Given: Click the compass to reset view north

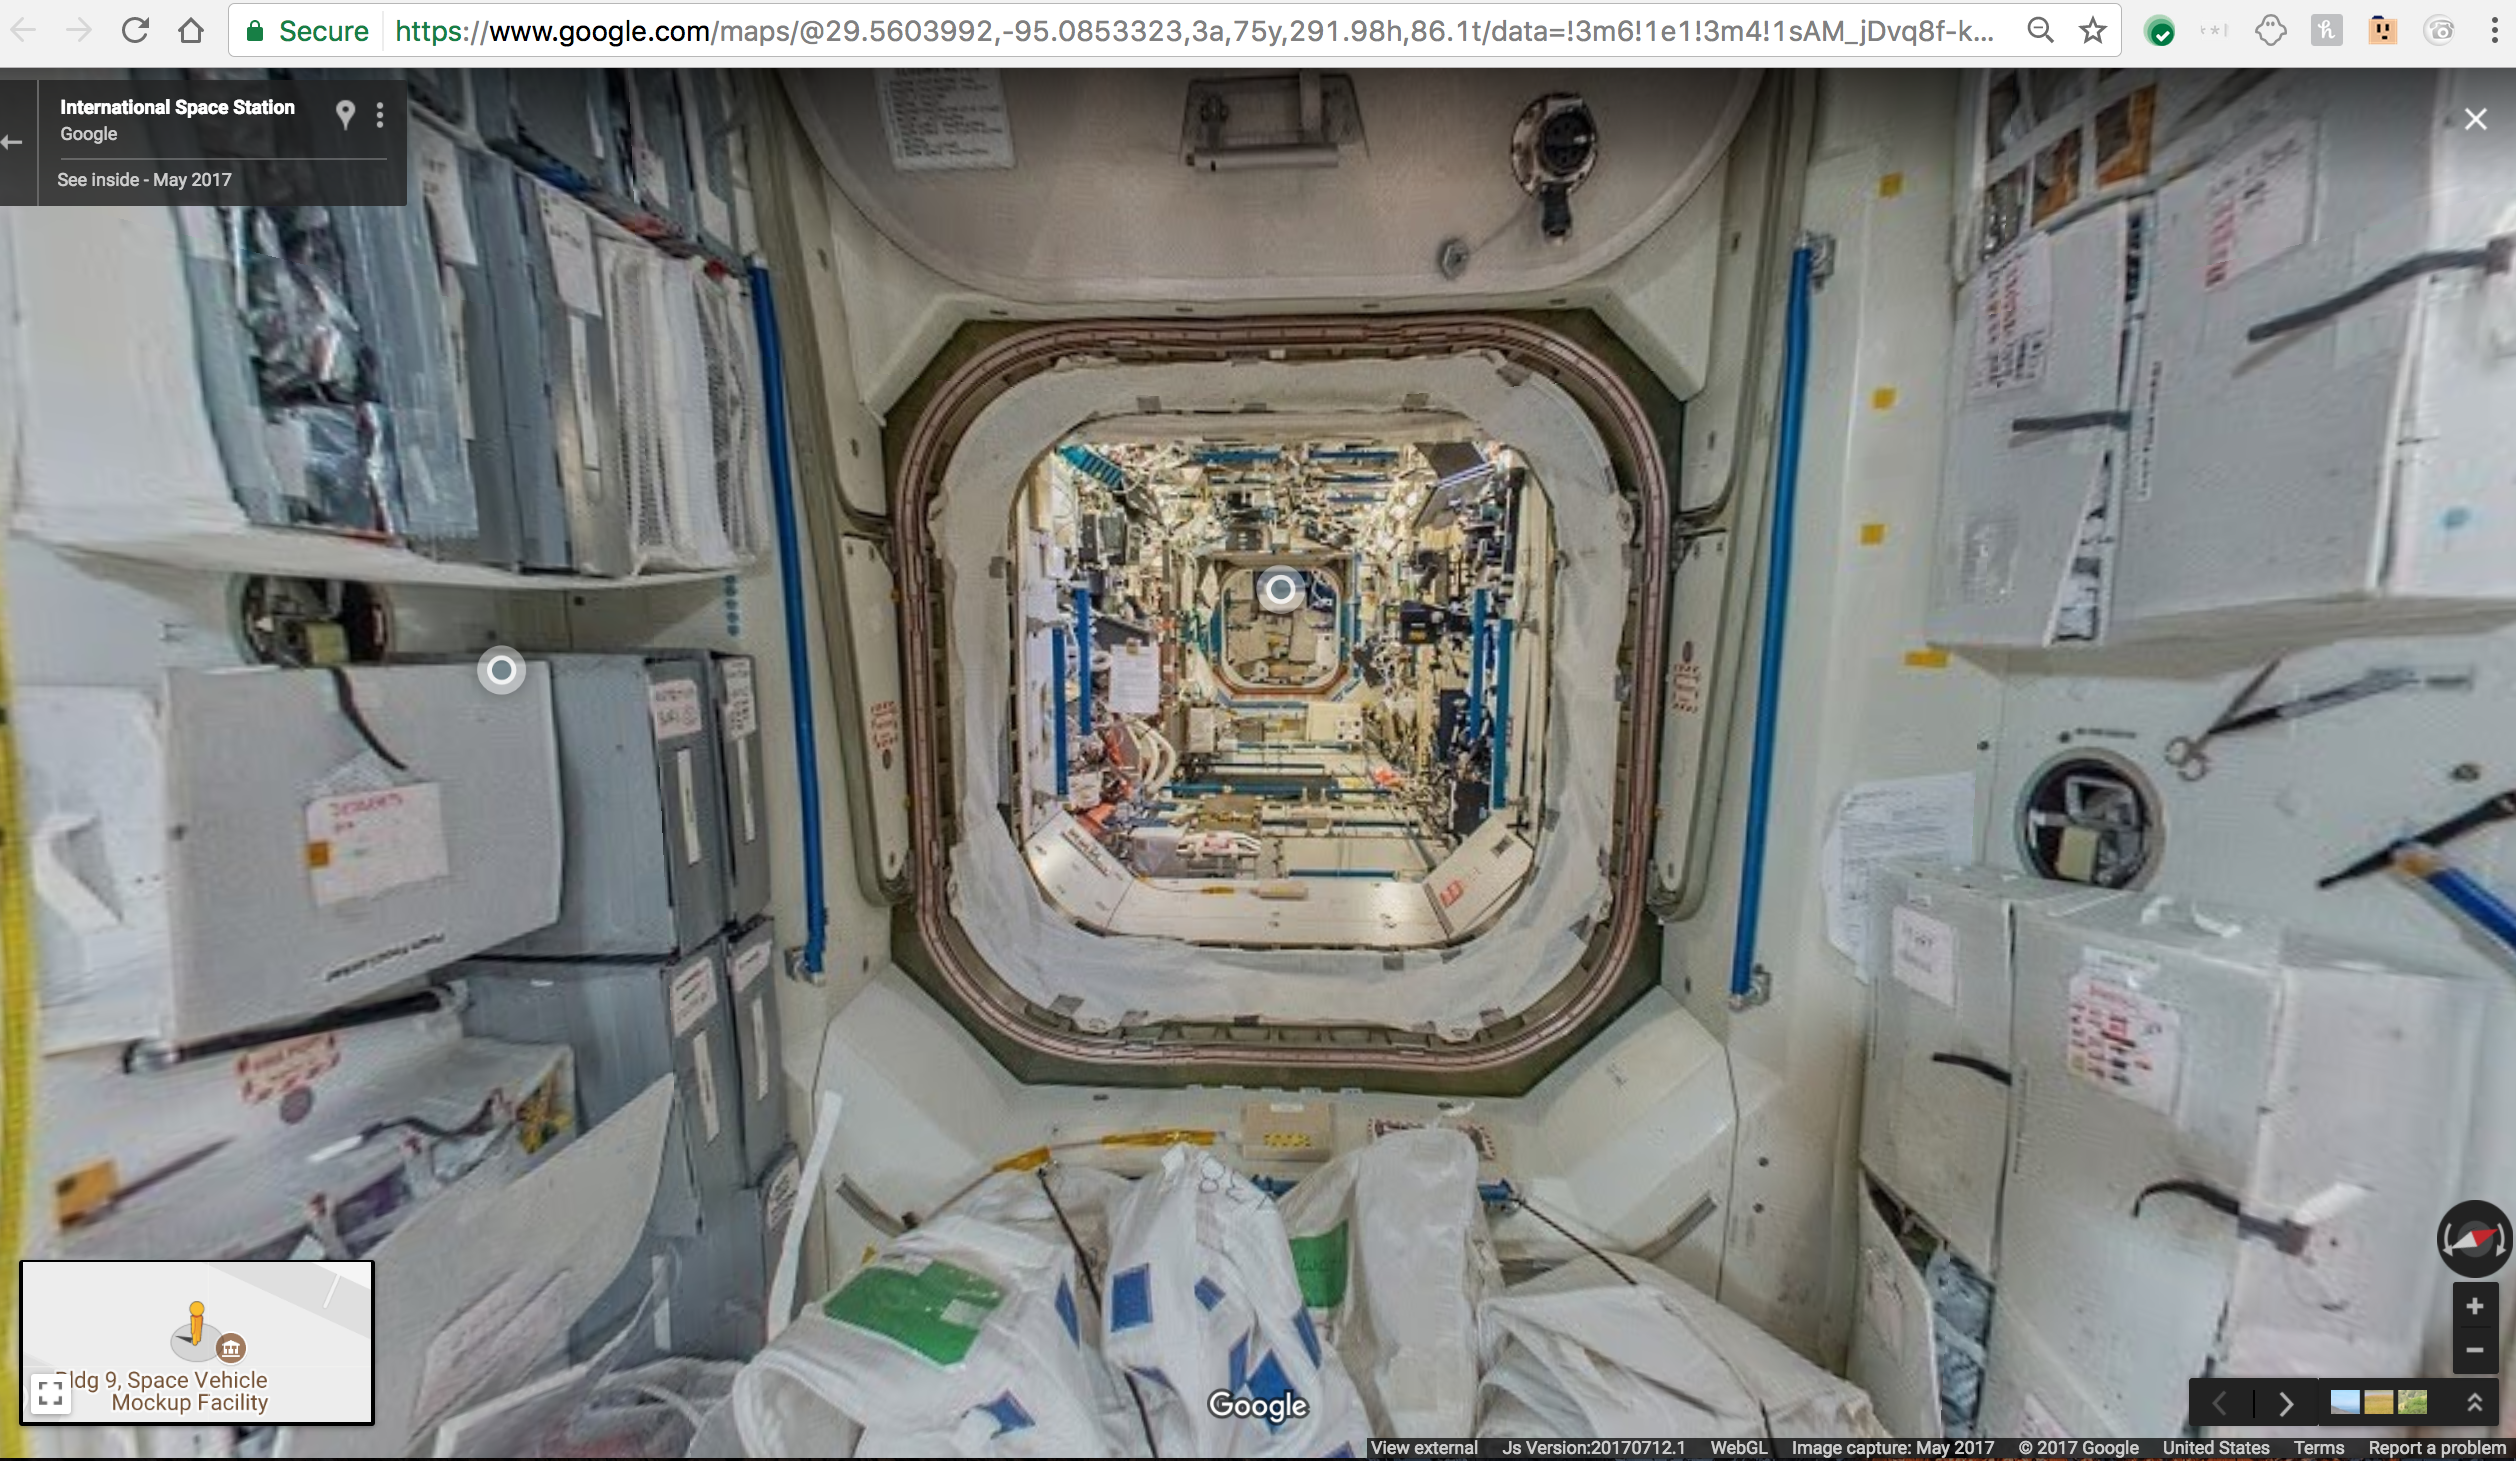Looking at the screenshot, I should [2474, 1239].
